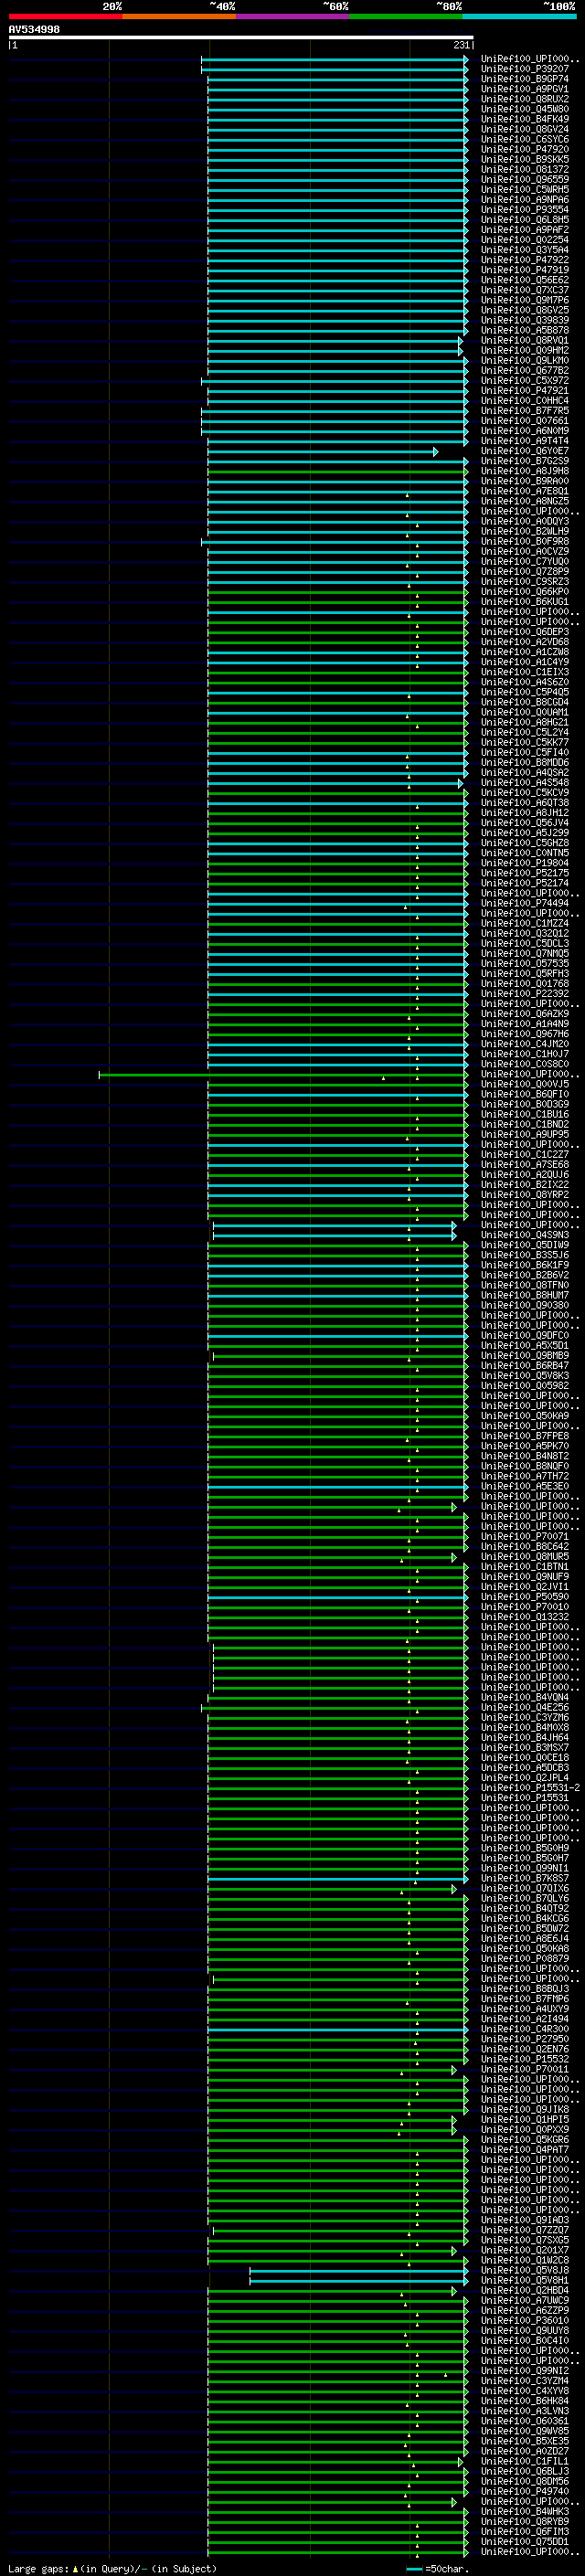The width and height of the screenshot is (585, 2576).
Task: Select the white AV534998 query bar
Action: 241,38
